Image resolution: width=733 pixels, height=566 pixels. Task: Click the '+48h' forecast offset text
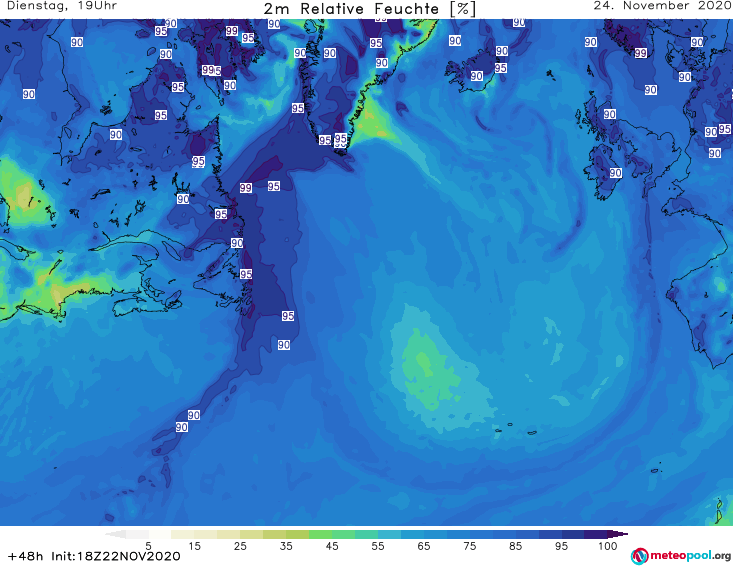25,556
